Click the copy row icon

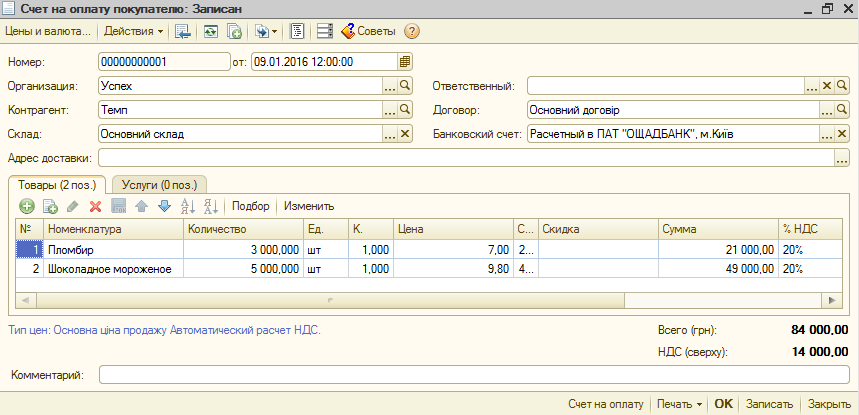(50, 206)
